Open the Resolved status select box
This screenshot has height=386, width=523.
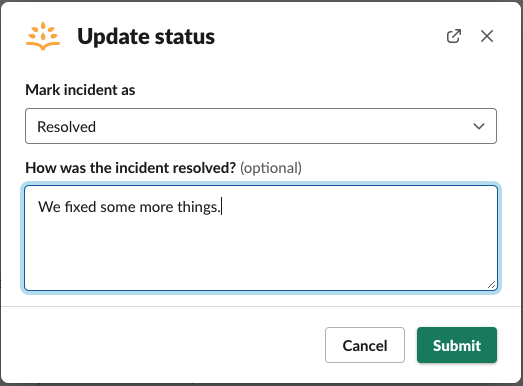click(x=261, y=126)
